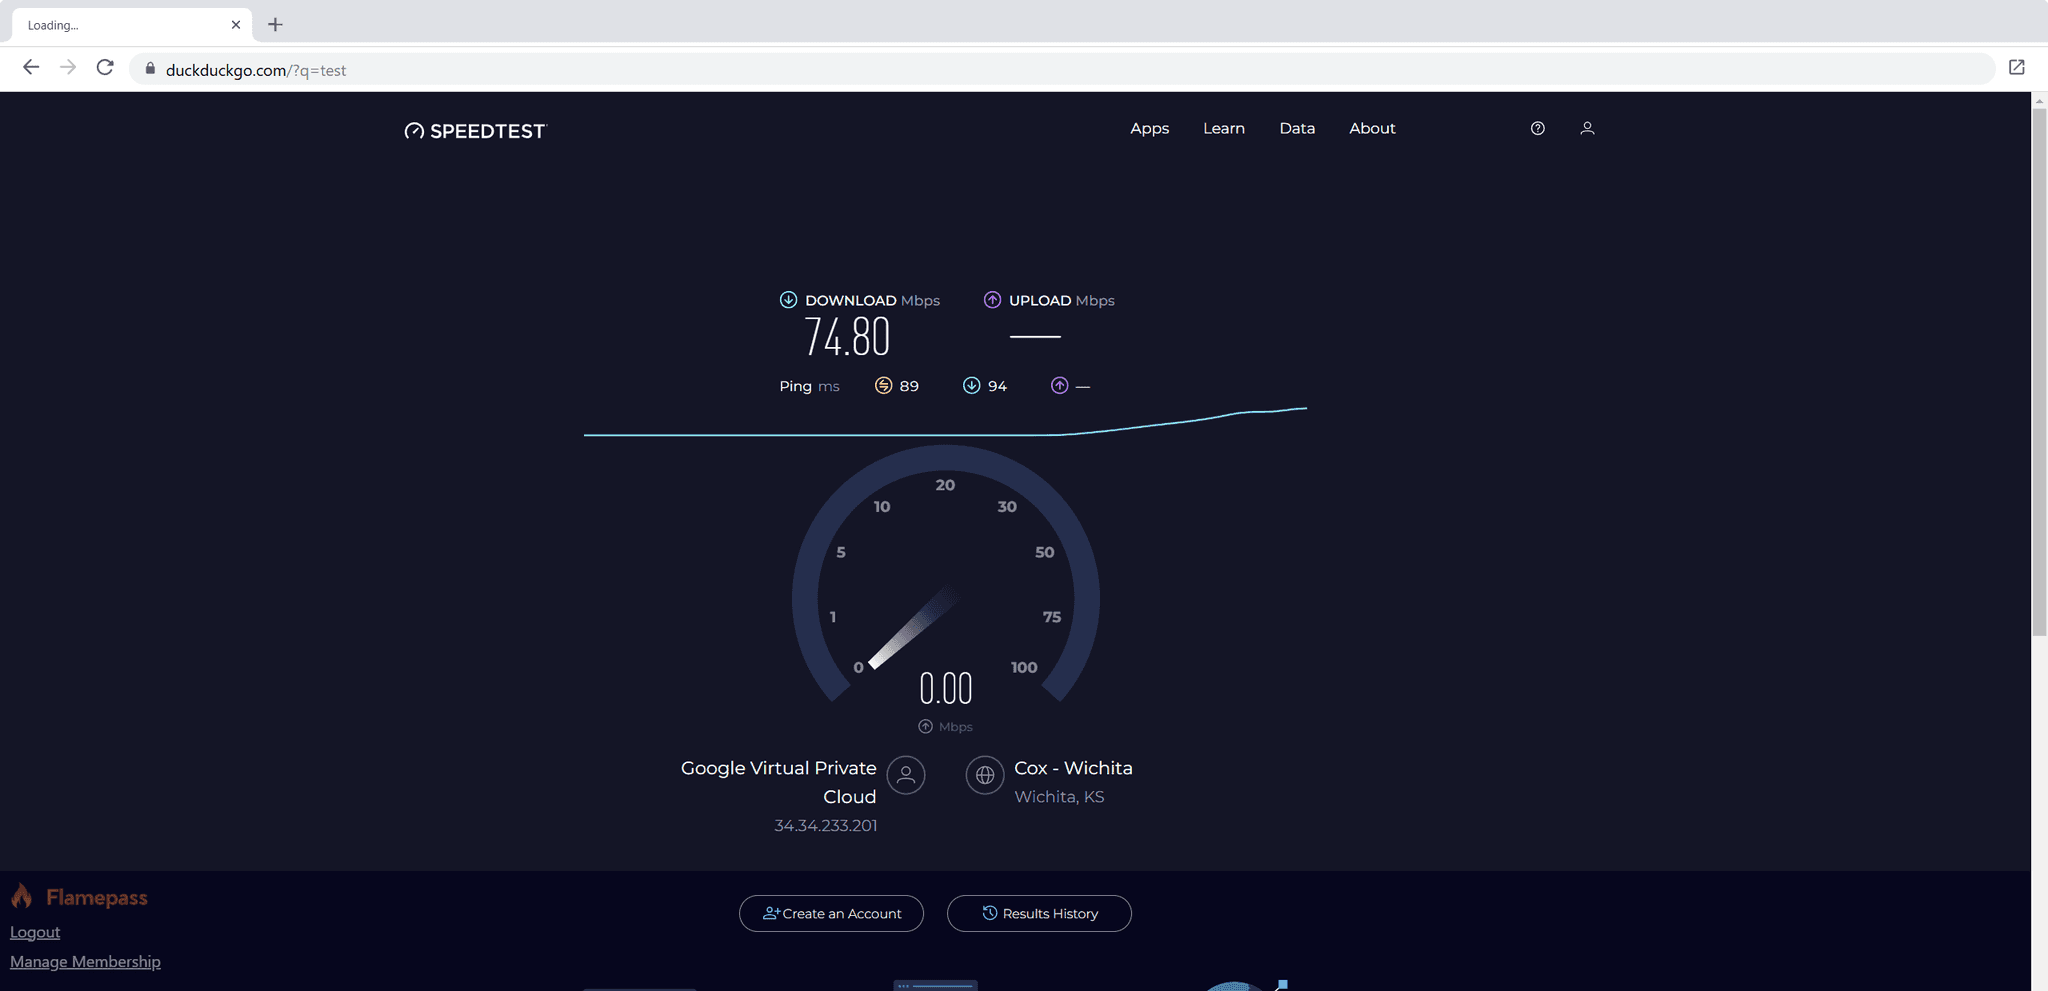Click the Create an Account button

pos(831,913)
